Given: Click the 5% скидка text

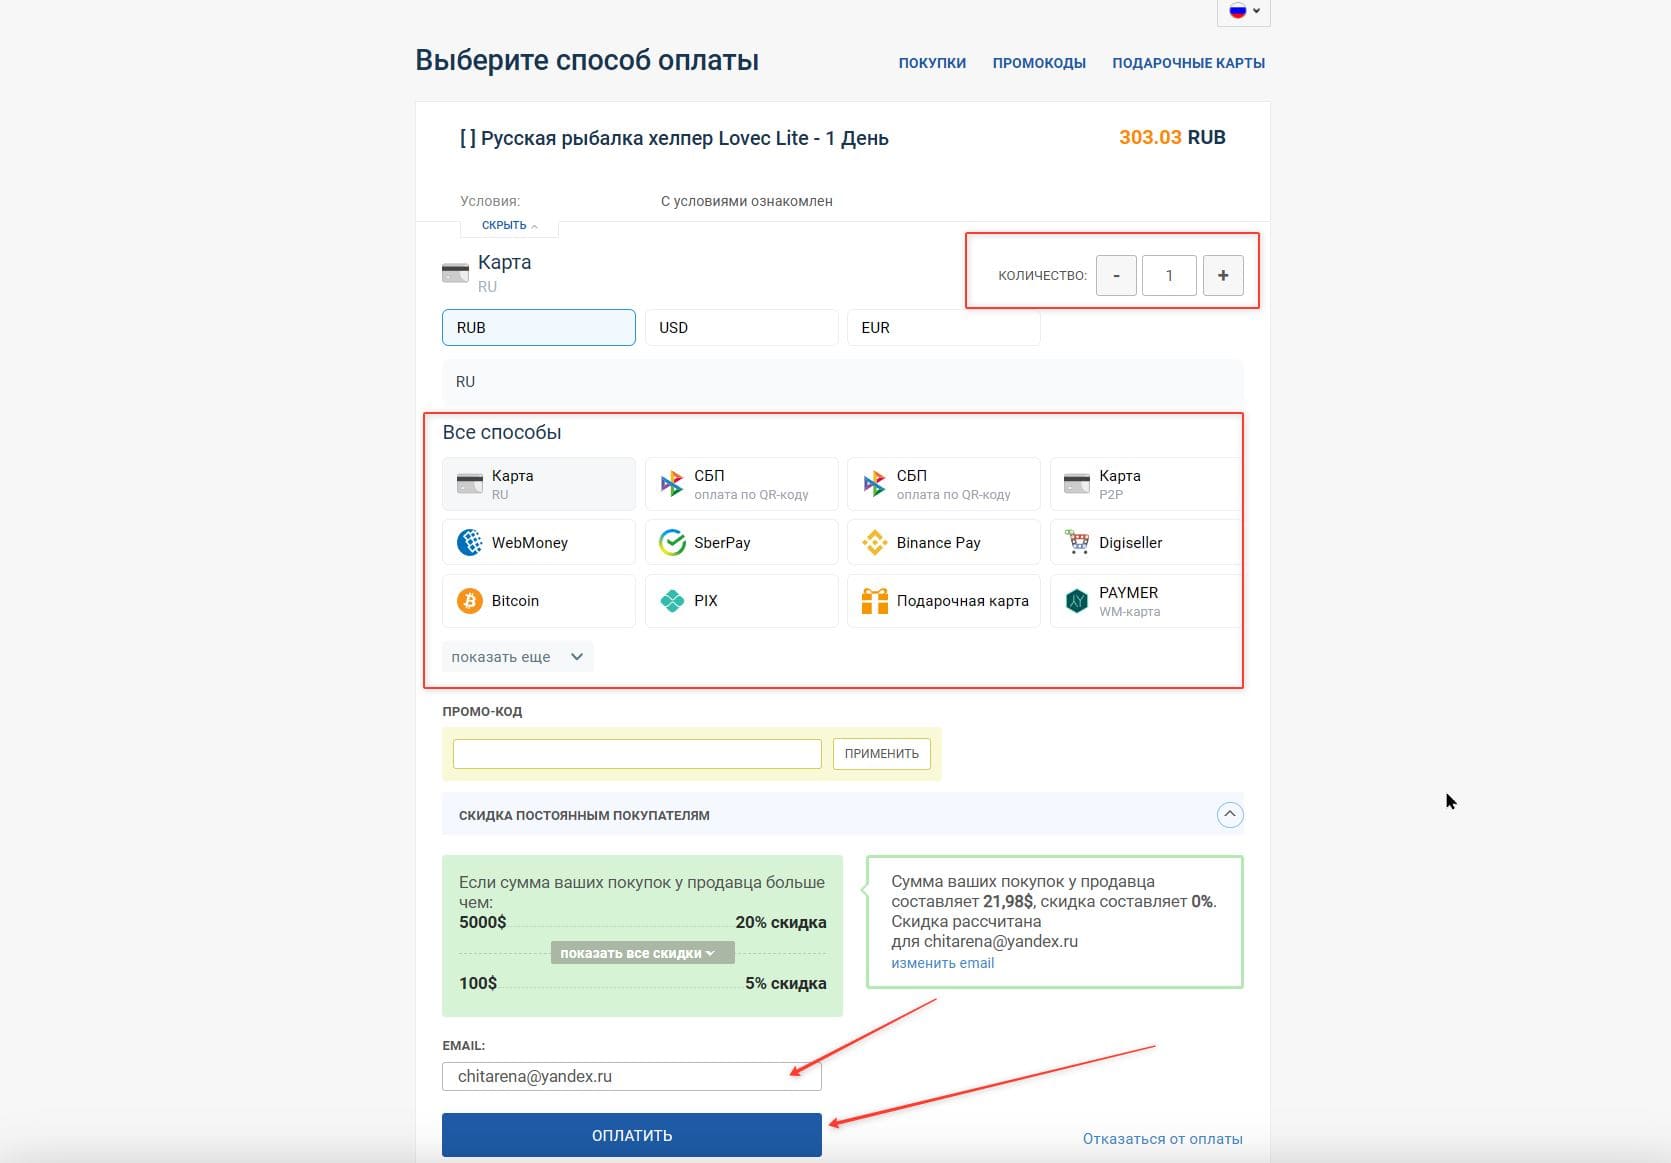Looking at the screenshot, I should point(786,983).
